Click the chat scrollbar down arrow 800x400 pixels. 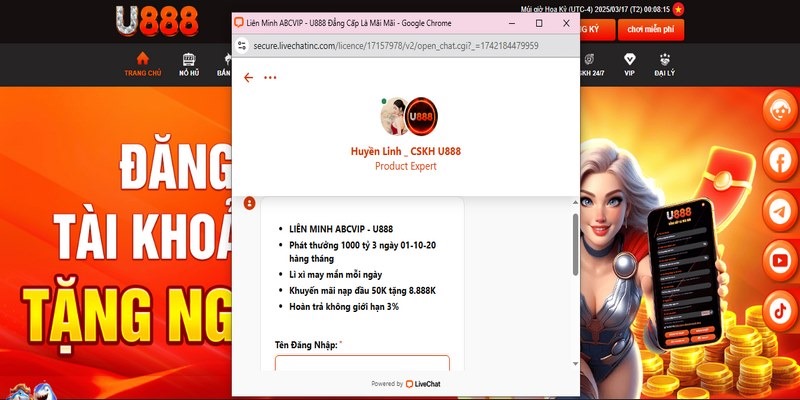[x=576, y=364]
